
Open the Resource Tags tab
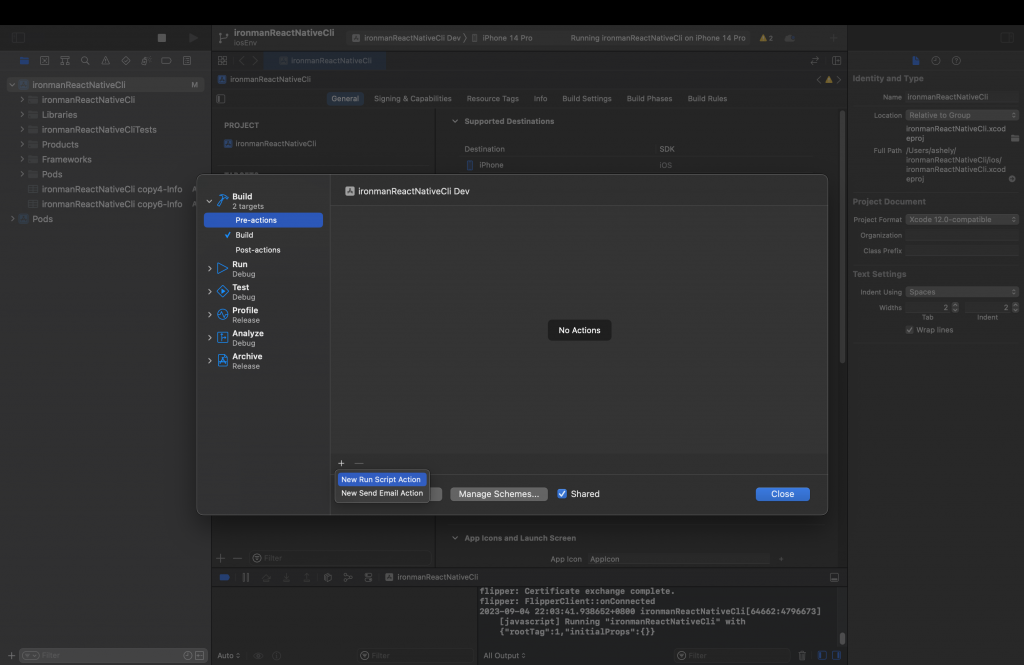492,99
